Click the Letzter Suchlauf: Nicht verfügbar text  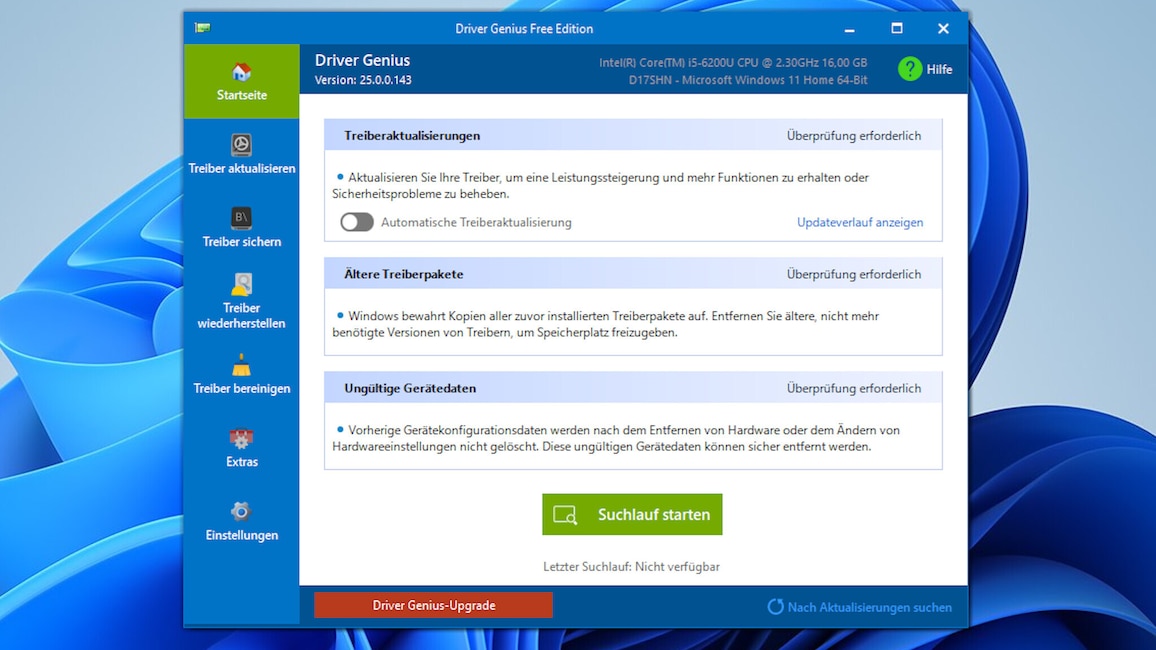(632, 567)
